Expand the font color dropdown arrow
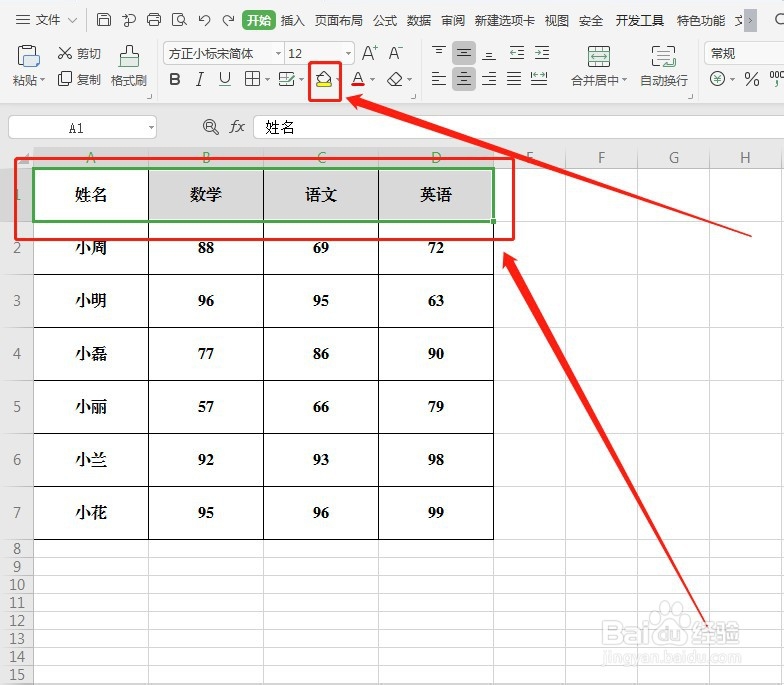Viewport: 784px width, 685px height. [372, 79]
